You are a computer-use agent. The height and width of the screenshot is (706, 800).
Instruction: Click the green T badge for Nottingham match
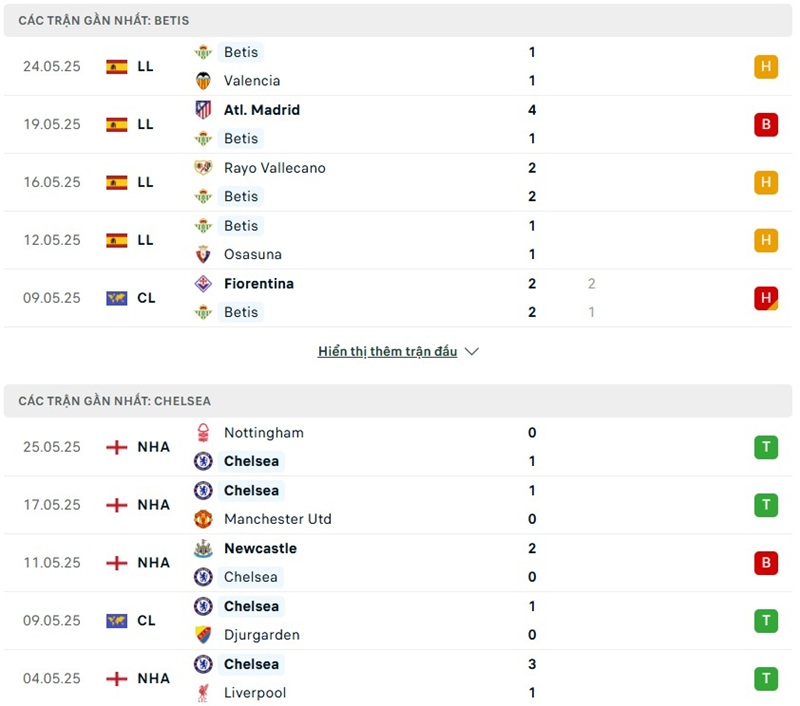766,447
